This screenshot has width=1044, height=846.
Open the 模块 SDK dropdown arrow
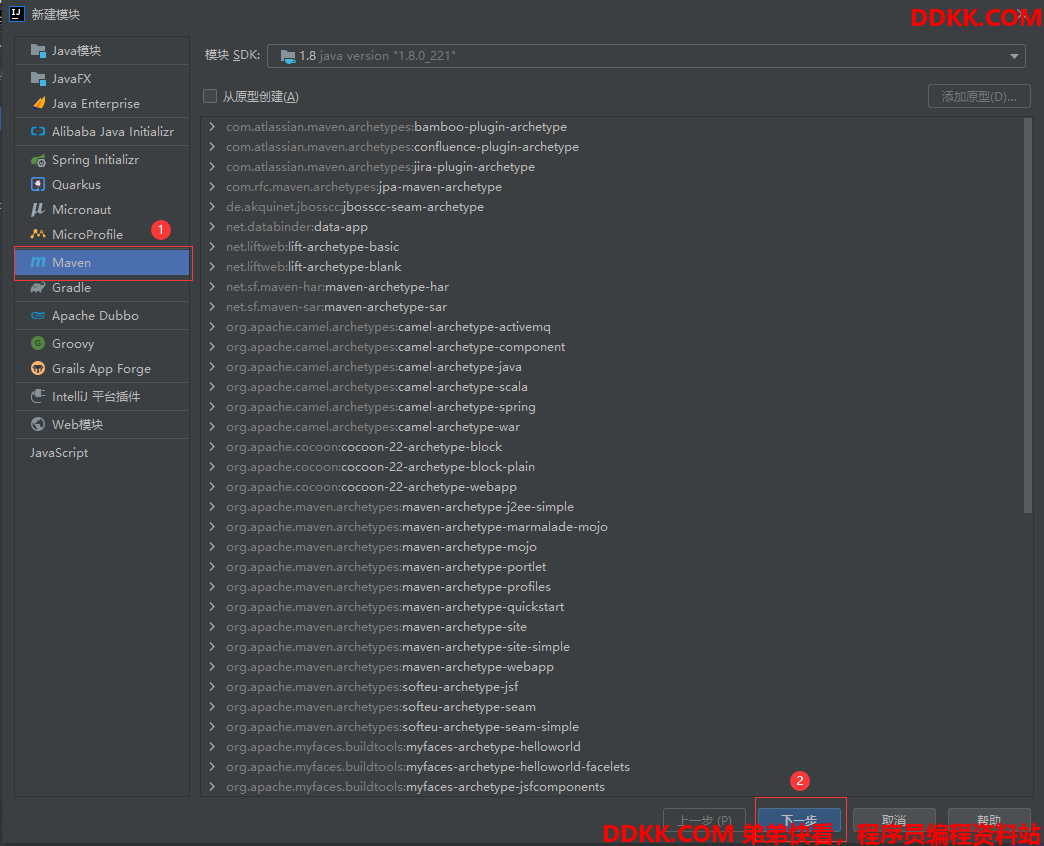(1014, 56)
